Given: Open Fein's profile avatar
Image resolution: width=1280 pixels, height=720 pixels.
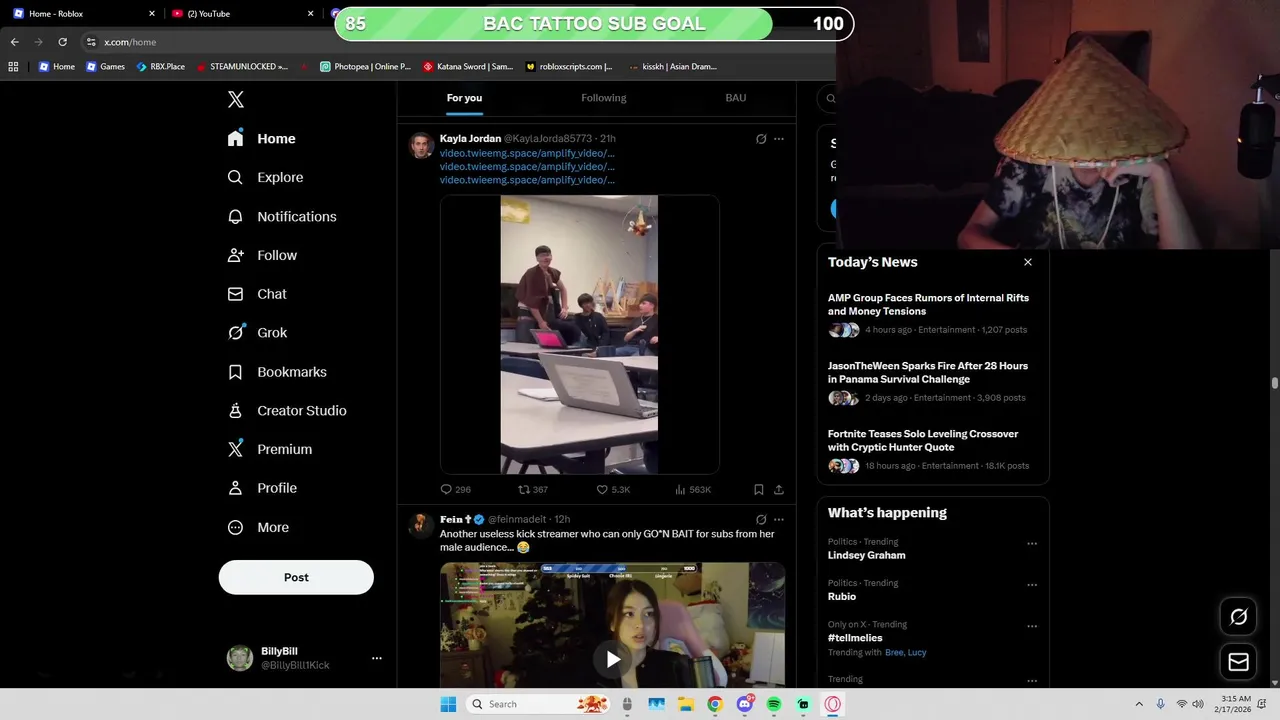Looking at the screenshot, I should tap(421, 525).
